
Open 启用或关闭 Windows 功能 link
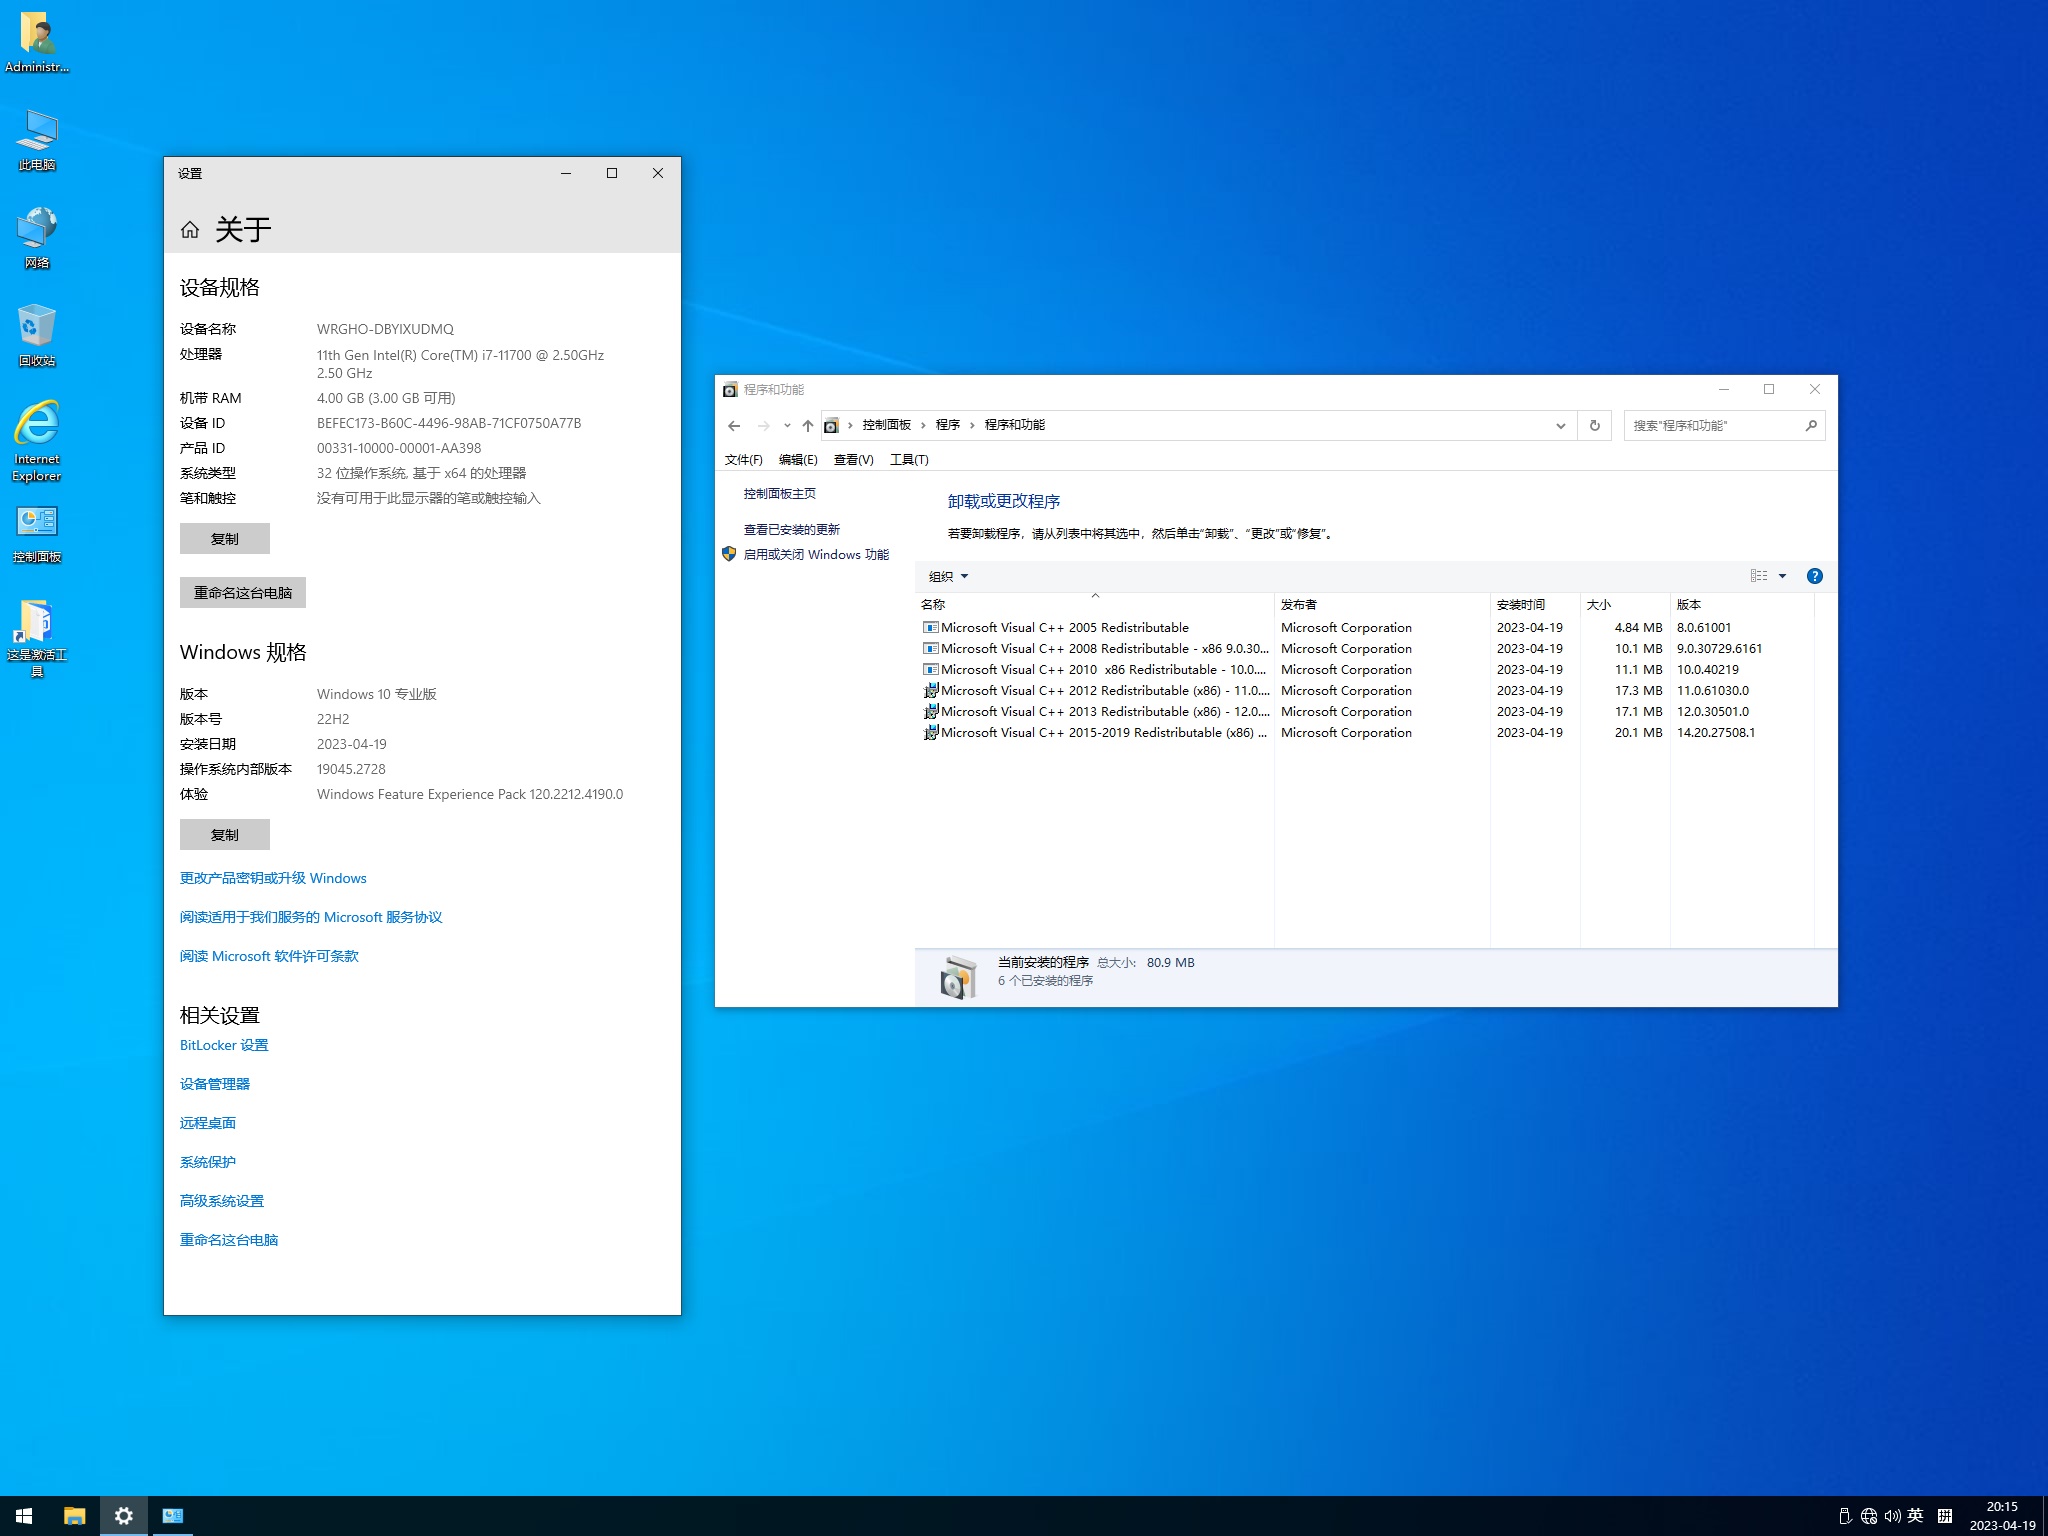[816, 555]
